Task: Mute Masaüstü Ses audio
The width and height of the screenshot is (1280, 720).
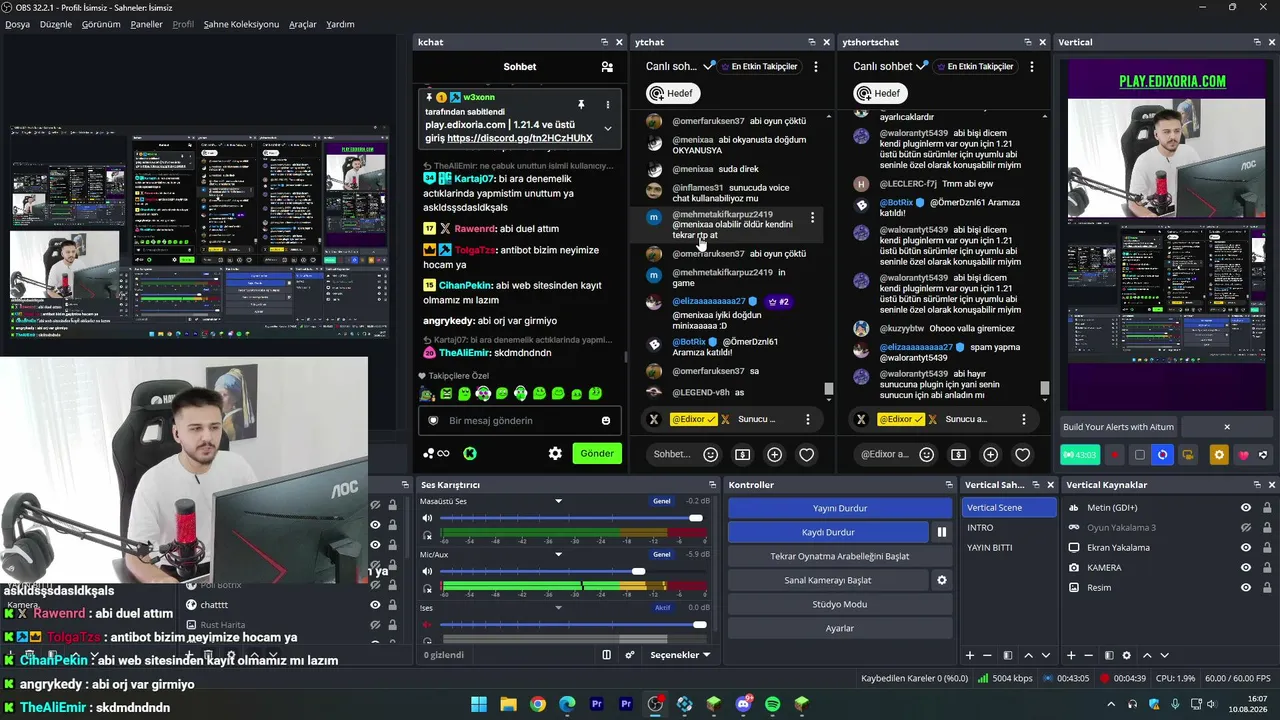Action: [x=427, y=518]
